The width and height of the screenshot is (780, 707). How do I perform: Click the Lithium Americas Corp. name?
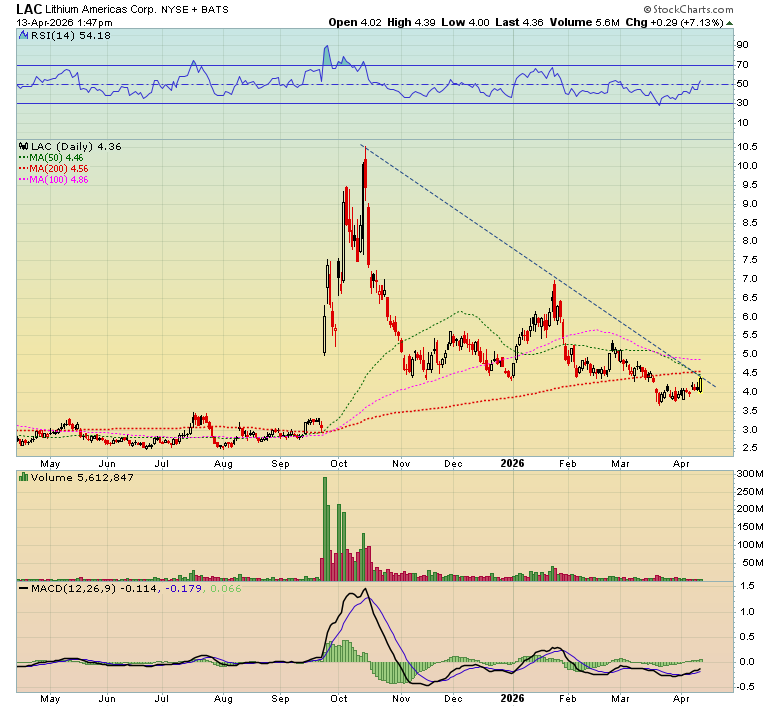pyautogui.click(x=101, y=9)
